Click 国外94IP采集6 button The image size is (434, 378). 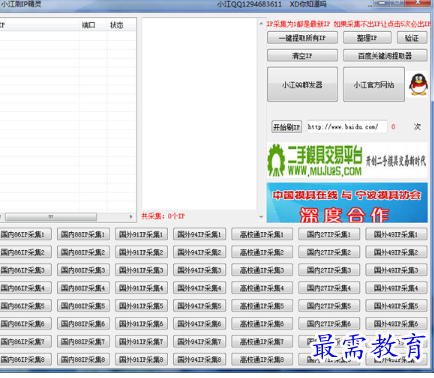click(199, 323)
